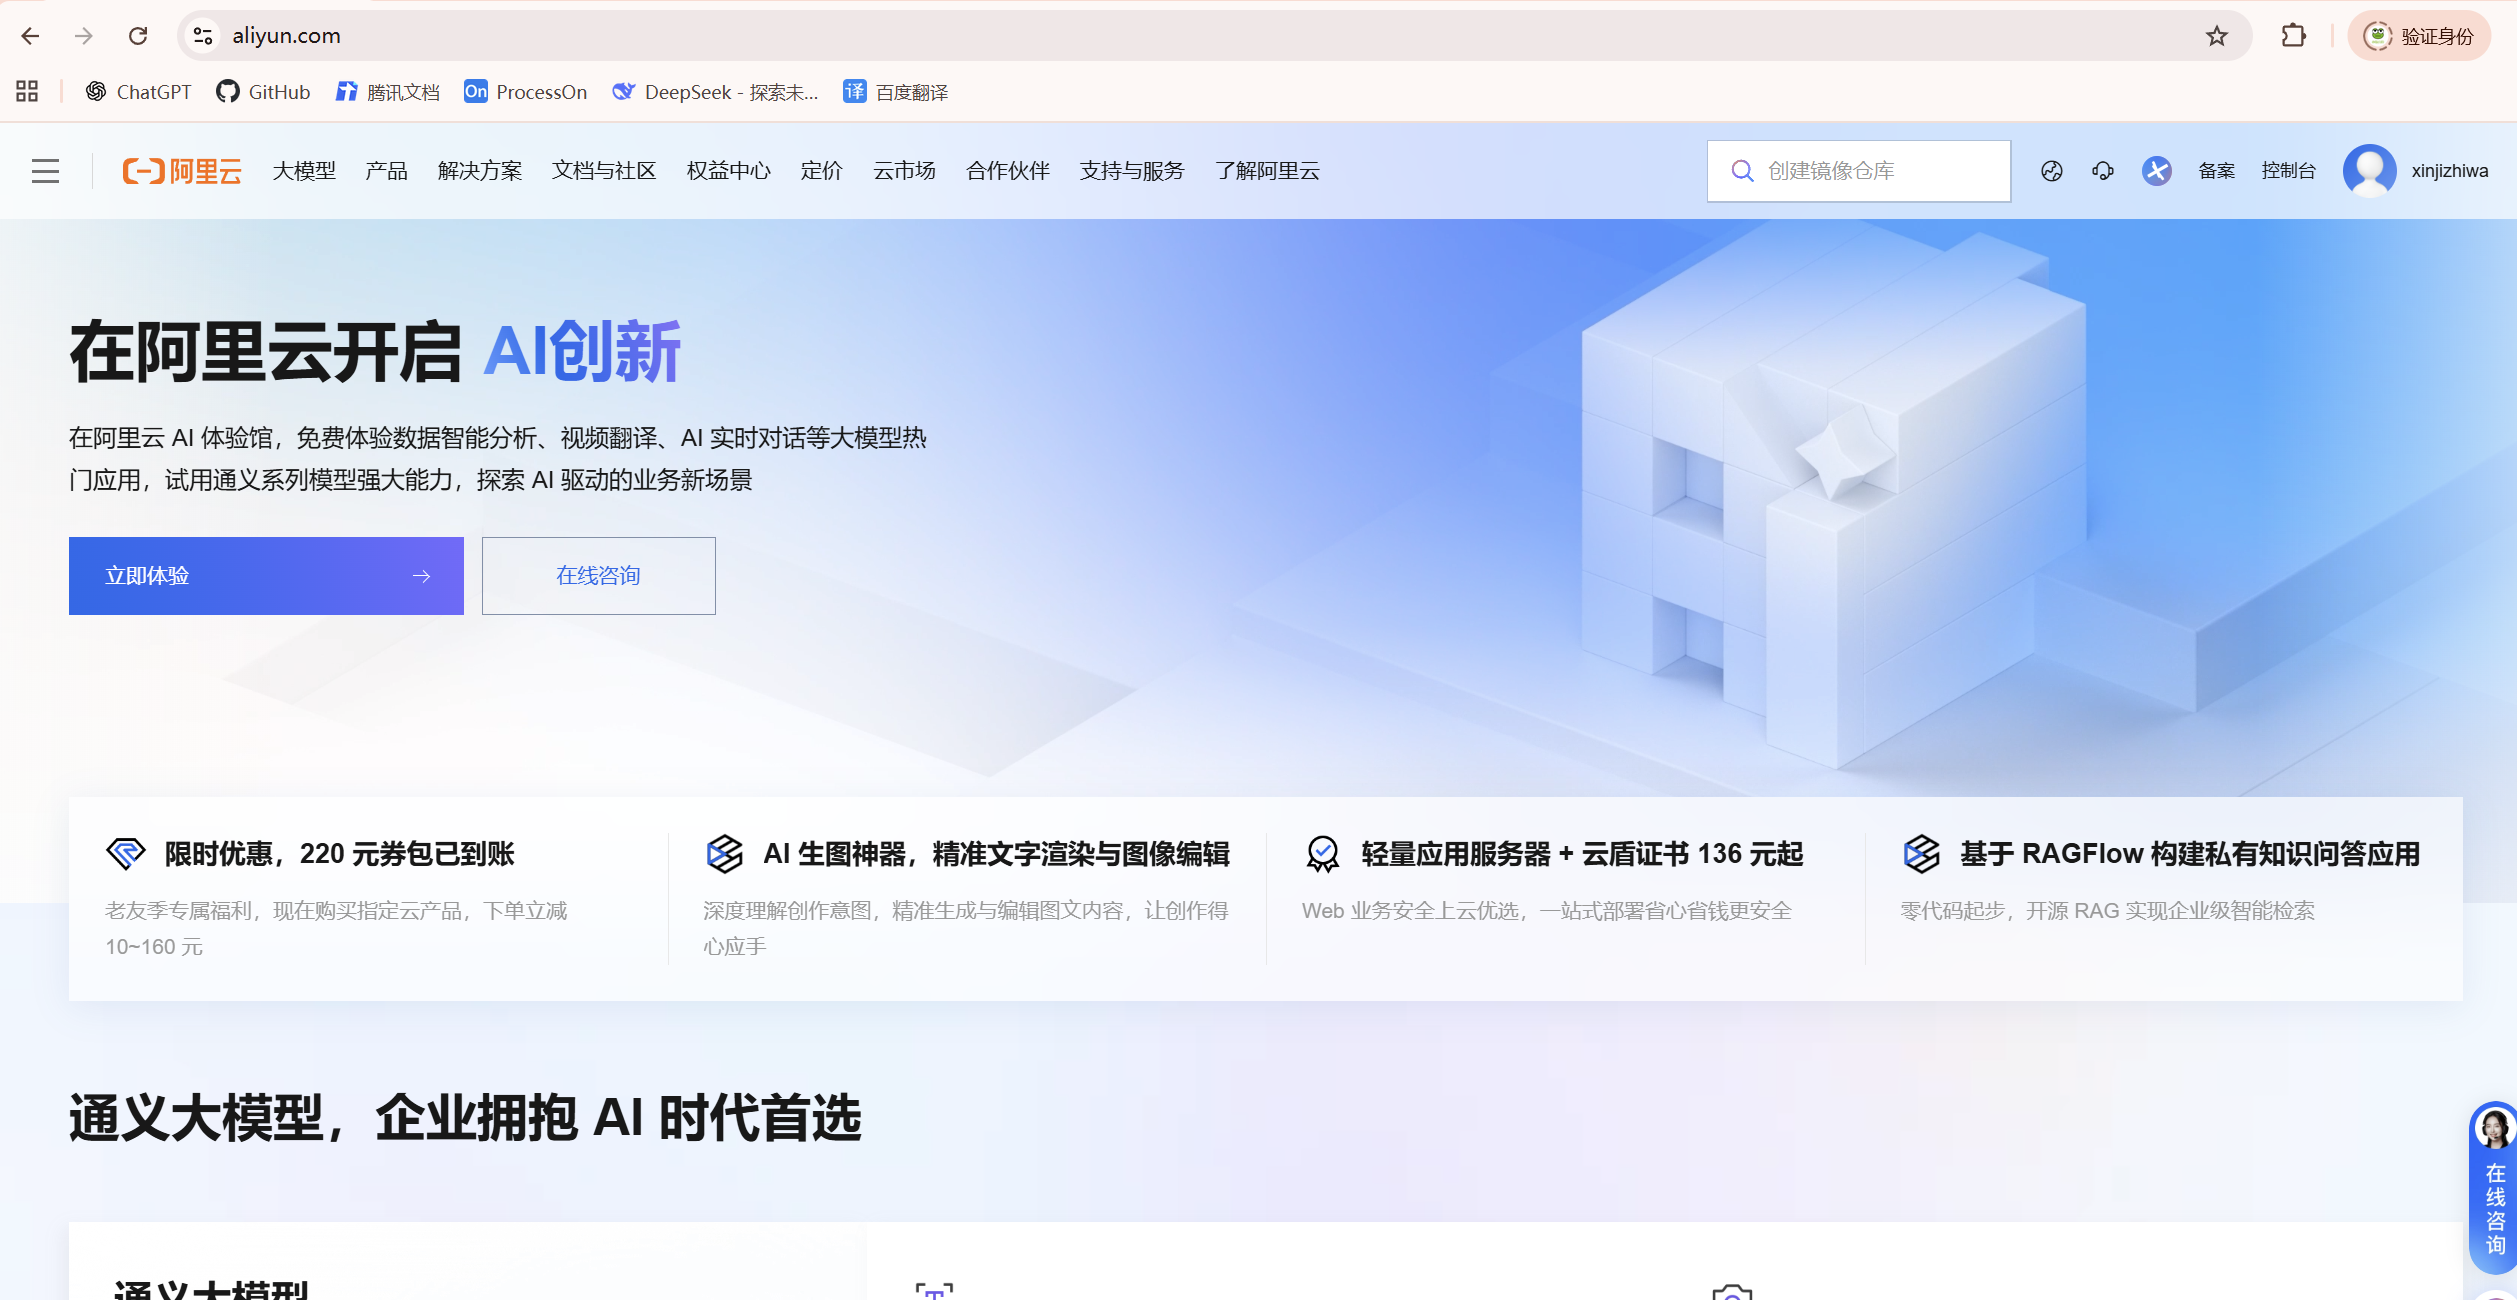Click the hero paragraph starting 在阿里云 AI 体验馆
The width and height of the screenshot is (2517, 1300).
[498, 459]
